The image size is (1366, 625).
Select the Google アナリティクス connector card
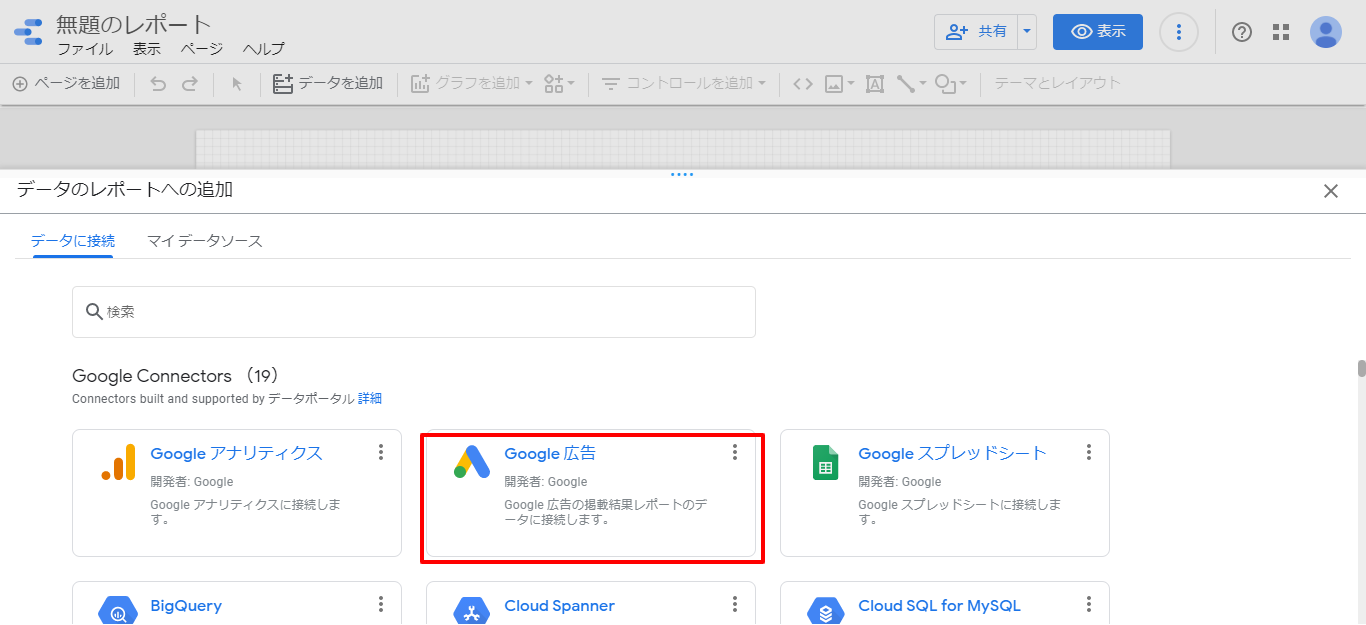pos(237,493)
